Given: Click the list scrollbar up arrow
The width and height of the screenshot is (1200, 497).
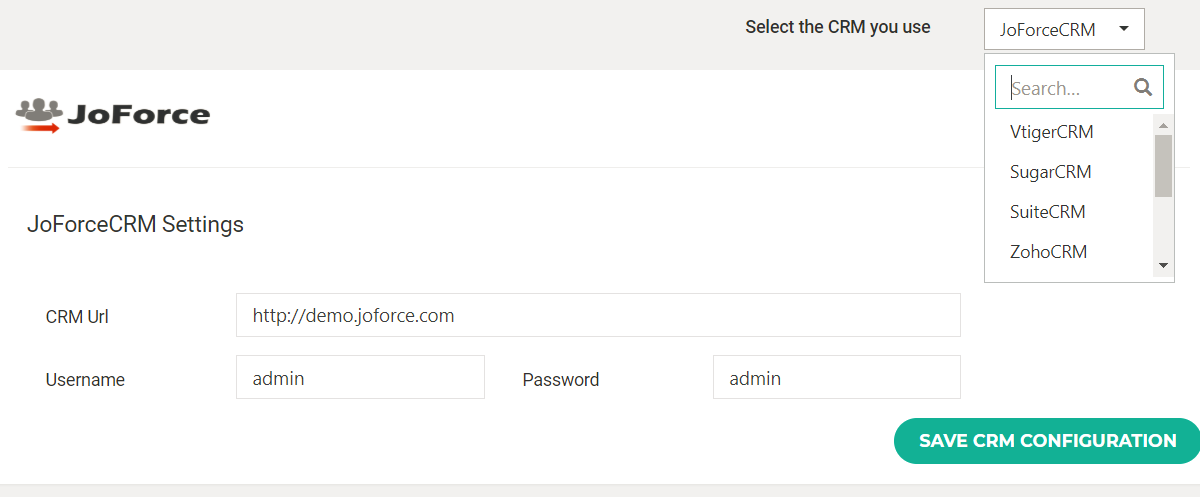Looking at the screenshot, I should 1163,125.
